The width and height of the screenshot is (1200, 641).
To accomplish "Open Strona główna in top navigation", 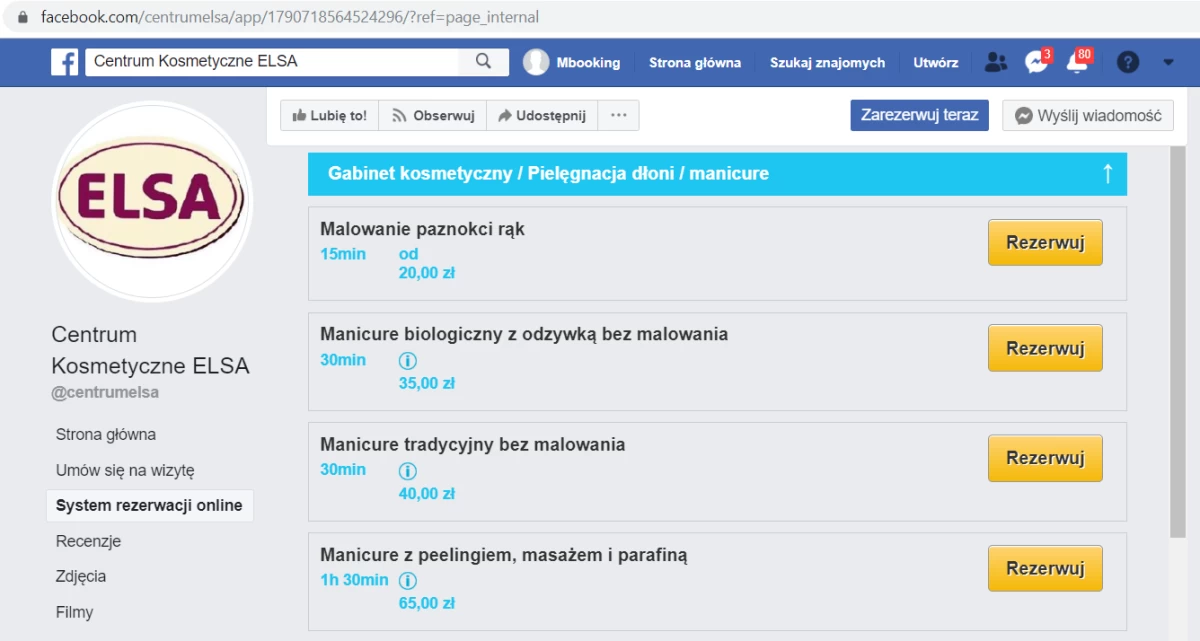I will pyautogui.click(x=695, y=62).
